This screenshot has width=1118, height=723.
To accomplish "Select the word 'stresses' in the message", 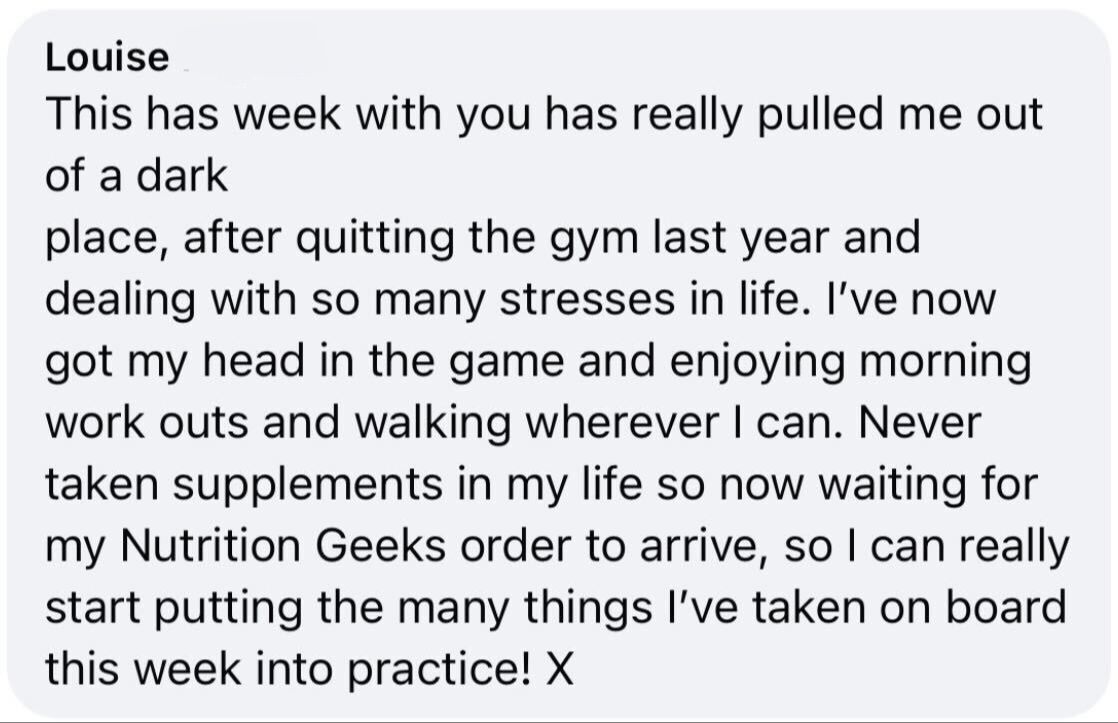I will click(587, 299).
